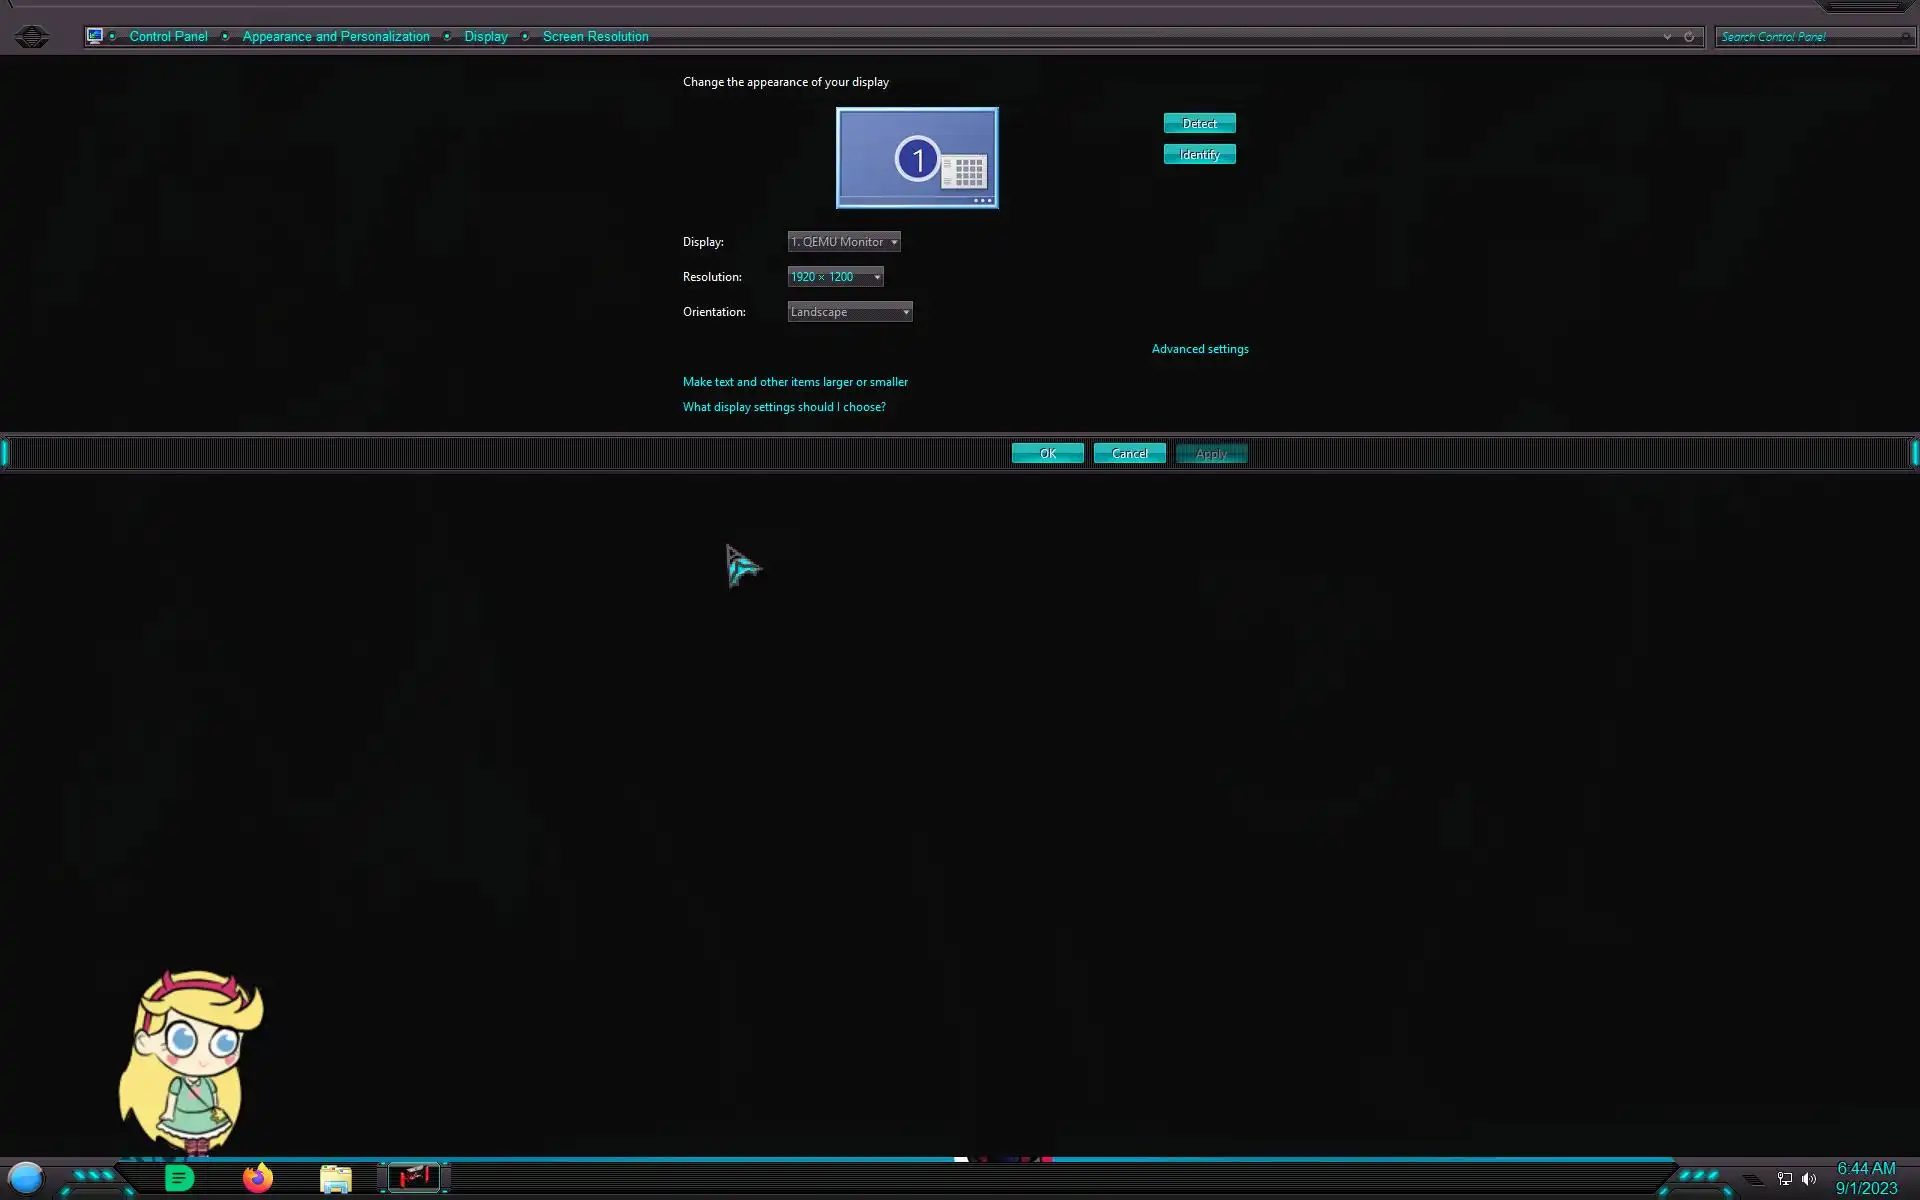Click the volume speaker tray icon
1920x1200 pixels.
pos(1809,1179)
